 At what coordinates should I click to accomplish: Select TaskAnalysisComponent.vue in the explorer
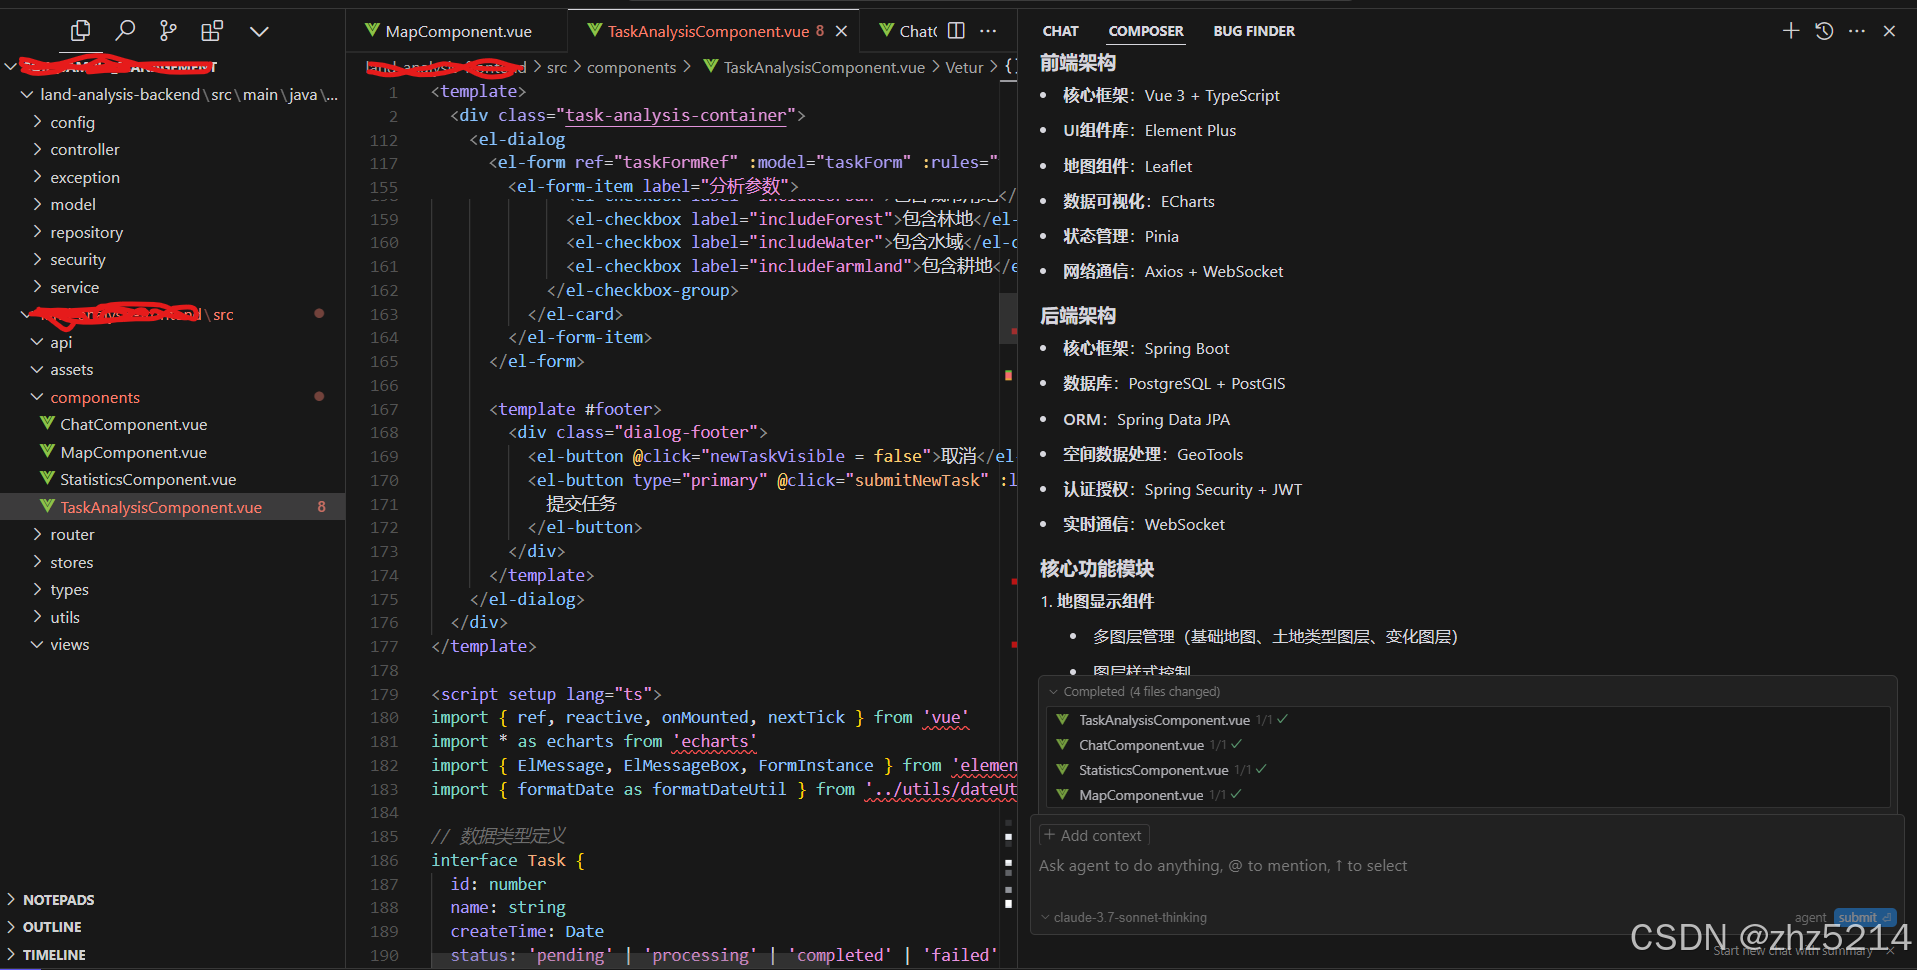point(160,507)
